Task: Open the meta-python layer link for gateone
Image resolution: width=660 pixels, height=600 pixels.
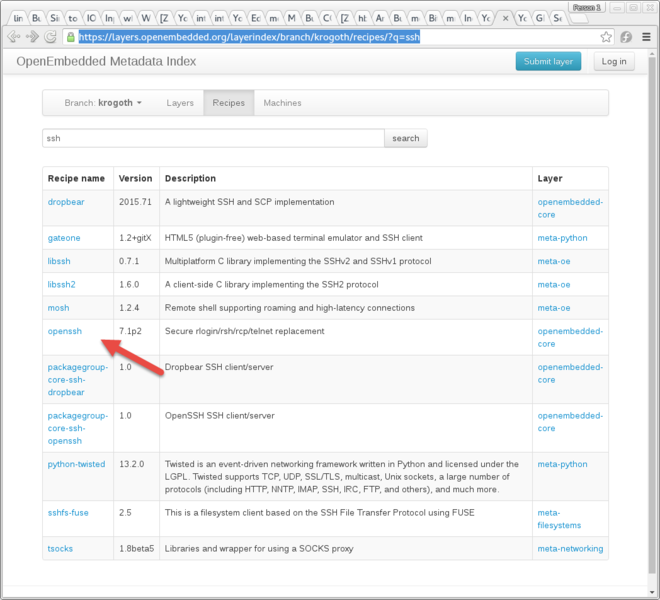Action: 562,238
